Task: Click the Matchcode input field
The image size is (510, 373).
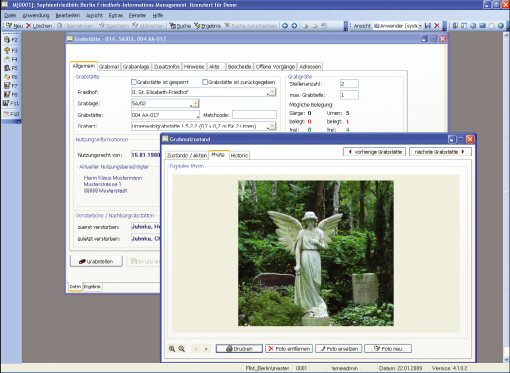Action: click(x=254, y=115)
